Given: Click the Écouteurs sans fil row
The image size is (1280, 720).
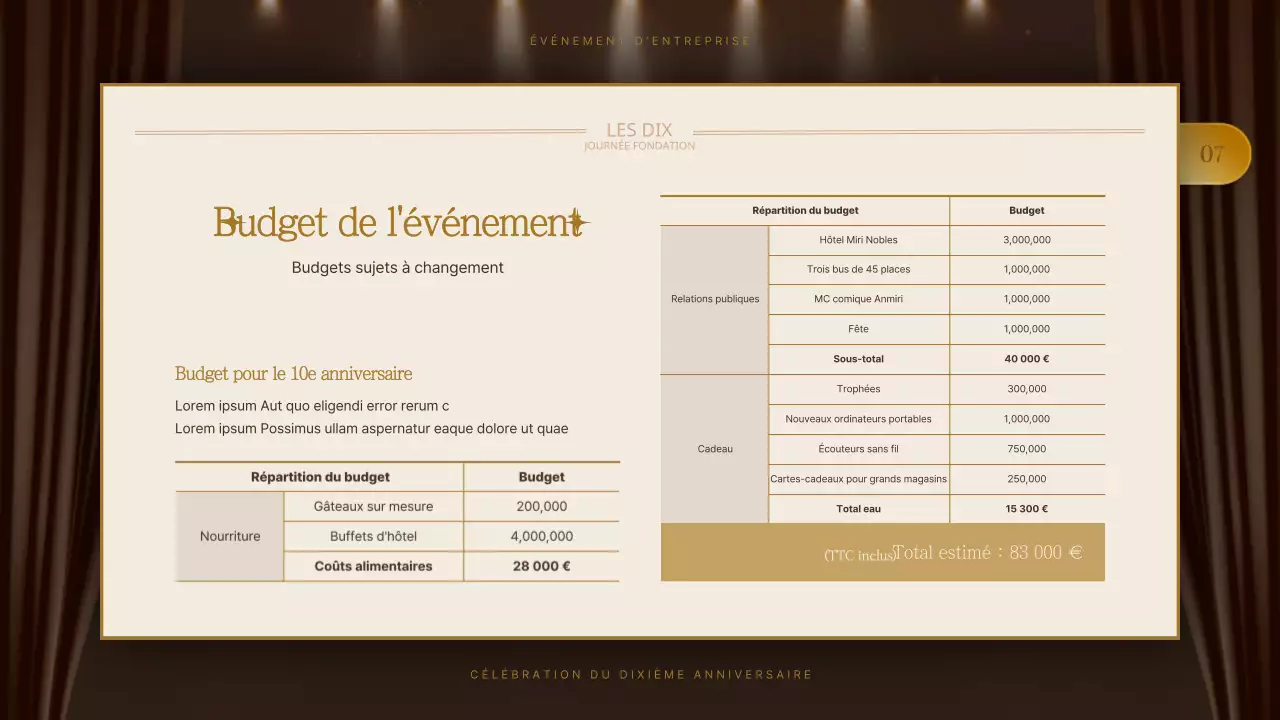Looking at the screenshot, I should 858,449.
